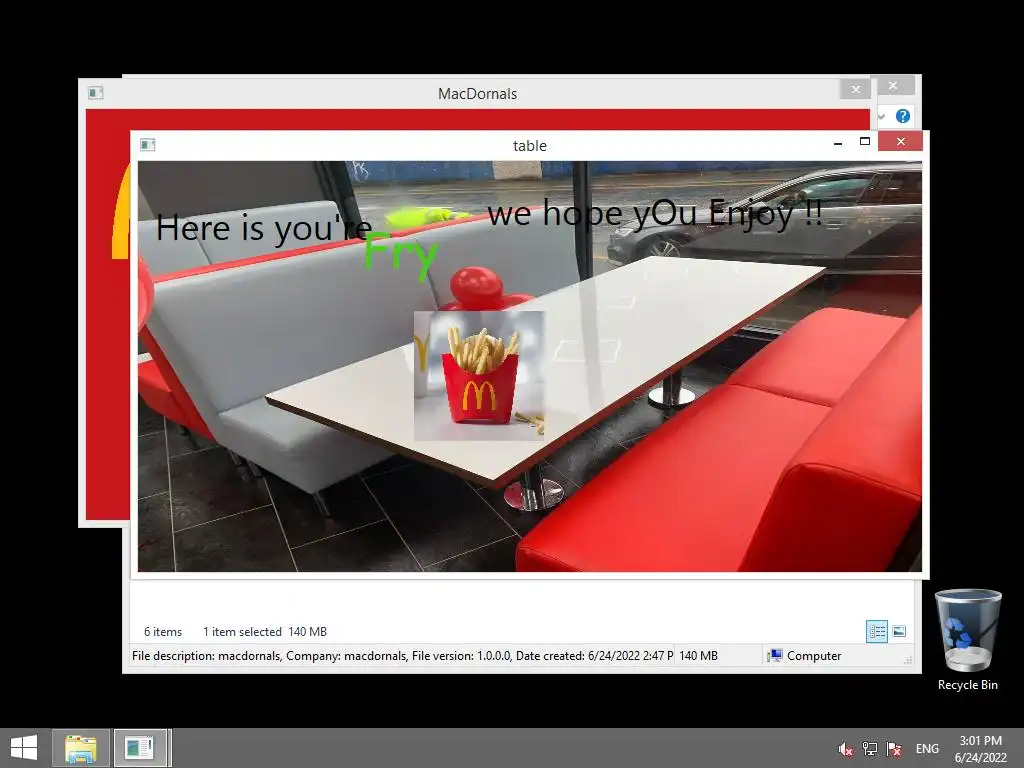Click the "6 items" status text
The image size is (1024, 768).
point(163,632)
